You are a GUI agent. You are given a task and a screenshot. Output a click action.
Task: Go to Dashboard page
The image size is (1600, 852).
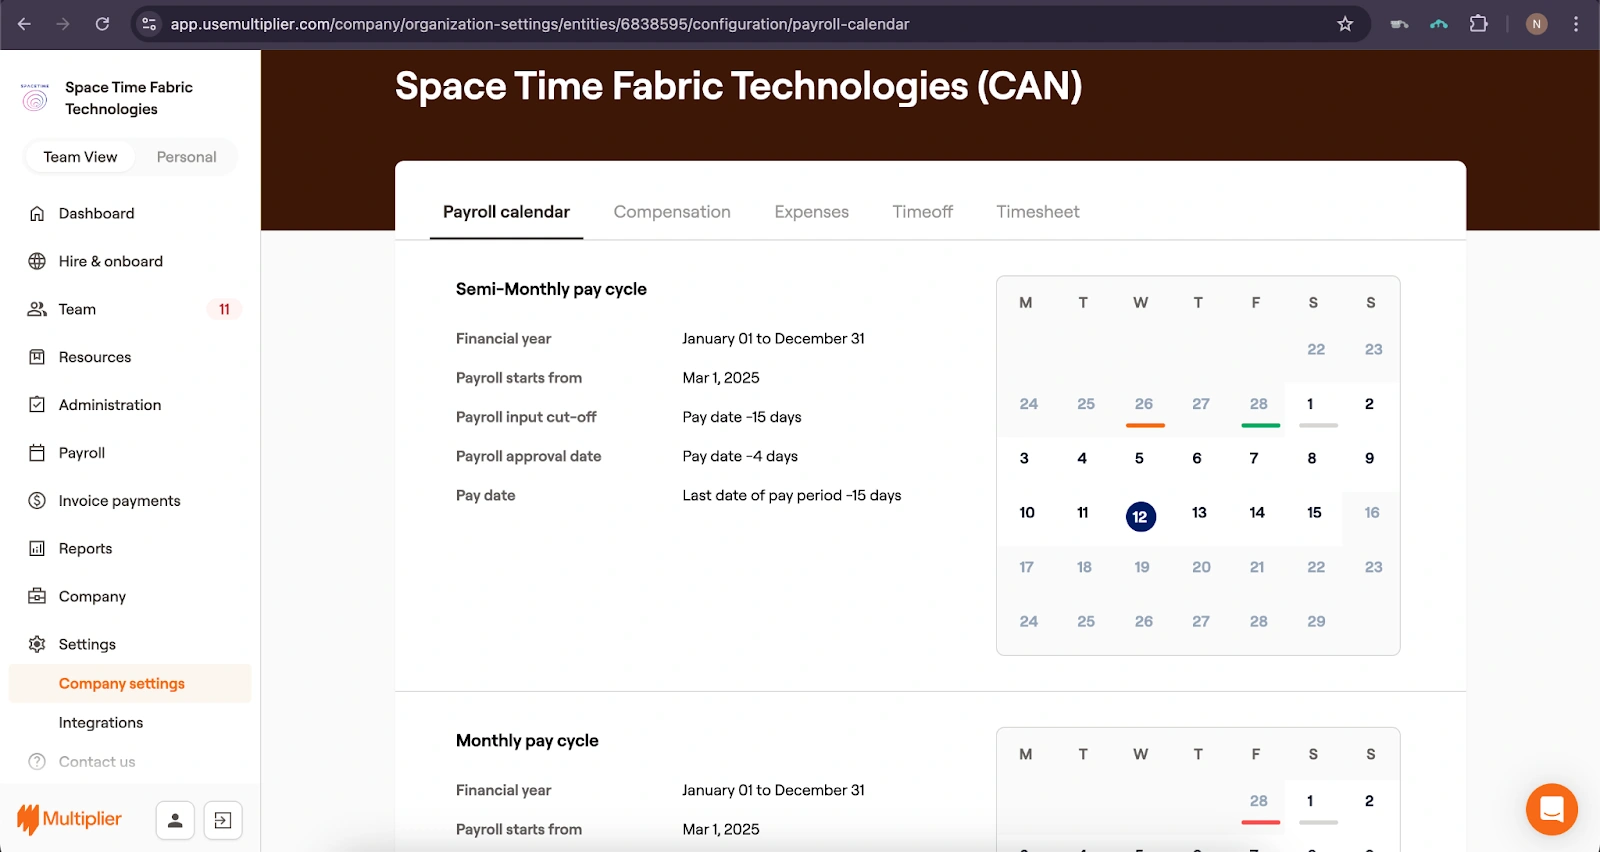[96, 213]
